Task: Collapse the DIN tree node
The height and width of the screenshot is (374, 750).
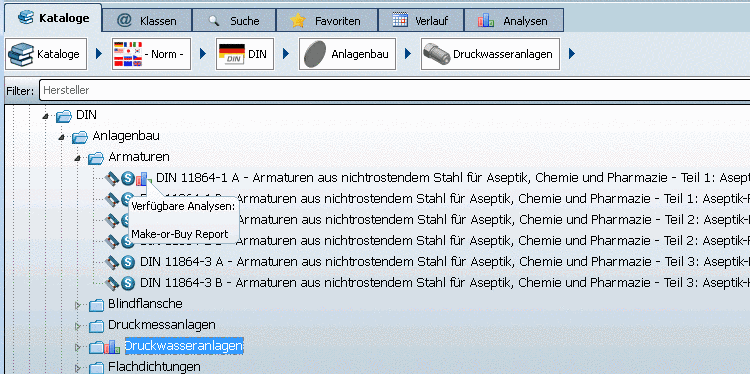Action: [x=46, y=116]
